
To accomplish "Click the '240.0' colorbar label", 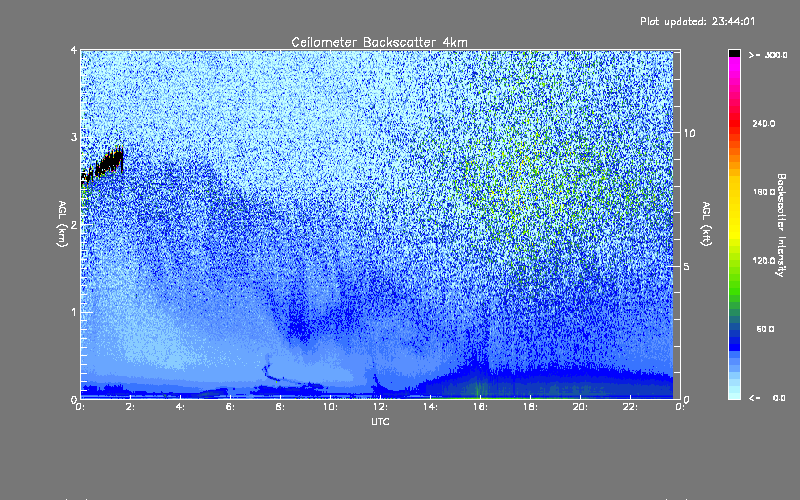I will pos(764,123).
